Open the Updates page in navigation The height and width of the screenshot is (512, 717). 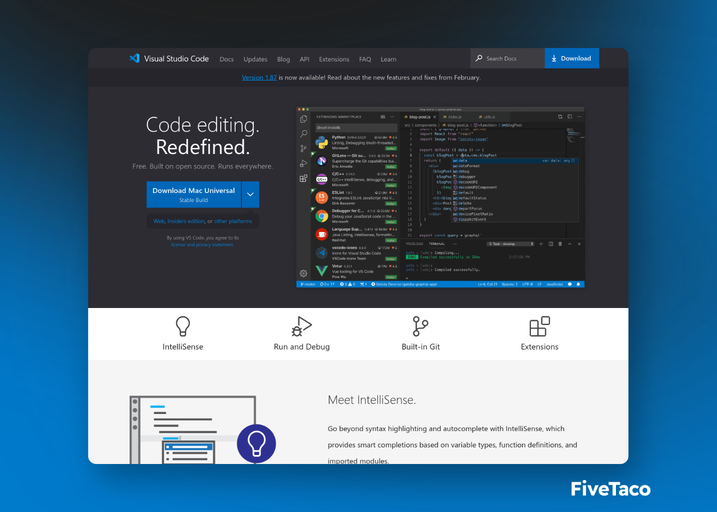coord(255,59)
